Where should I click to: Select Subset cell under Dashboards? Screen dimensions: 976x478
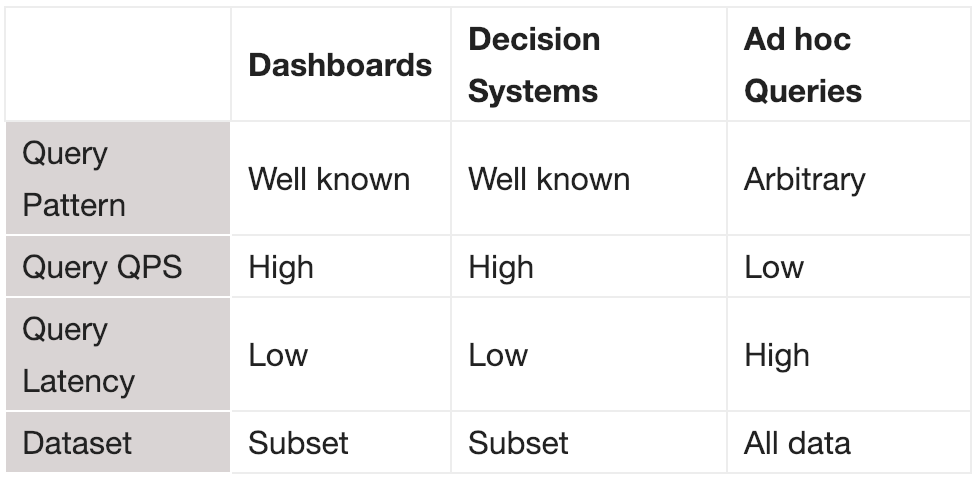pos(298,443)
